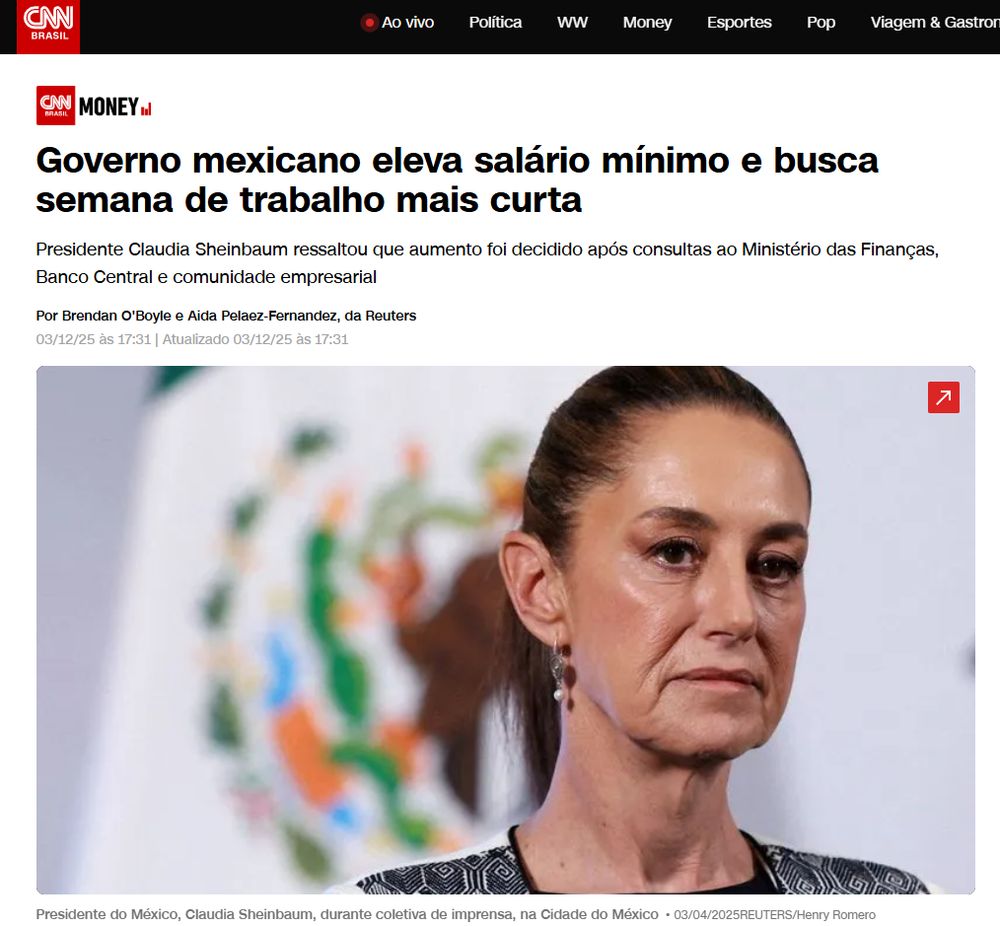Visit Viagem & Gastronomia section

click(x=935, y=22)
